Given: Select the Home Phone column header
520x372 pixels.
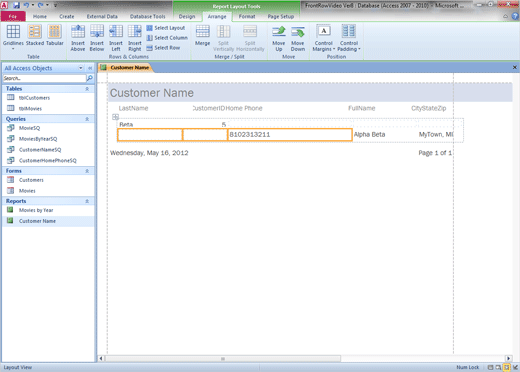Looking at the screenshot, I should (x=244, y=108).
